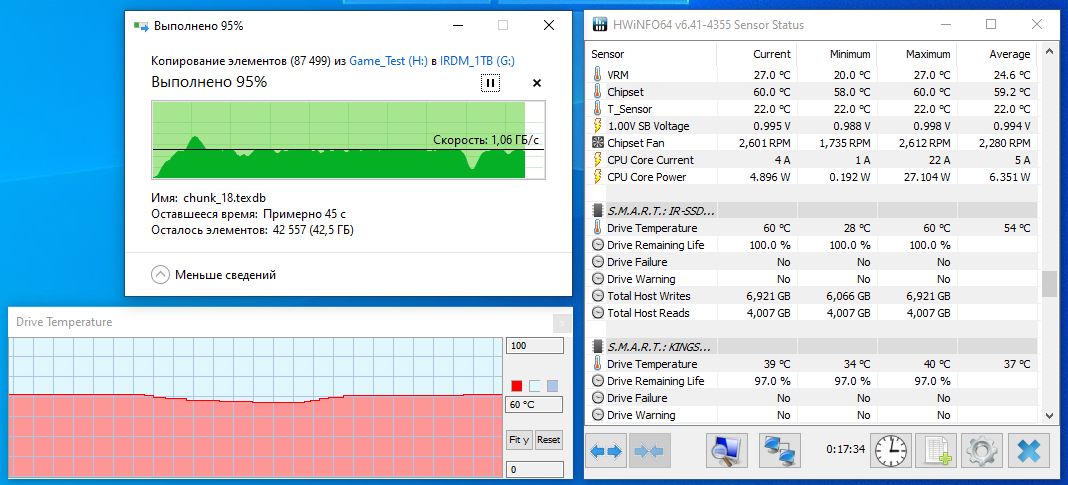Collapse details via Меньше сведений
Image resolution: width=1068 pixels, height=485 pixels.
[x=214, y=275]
